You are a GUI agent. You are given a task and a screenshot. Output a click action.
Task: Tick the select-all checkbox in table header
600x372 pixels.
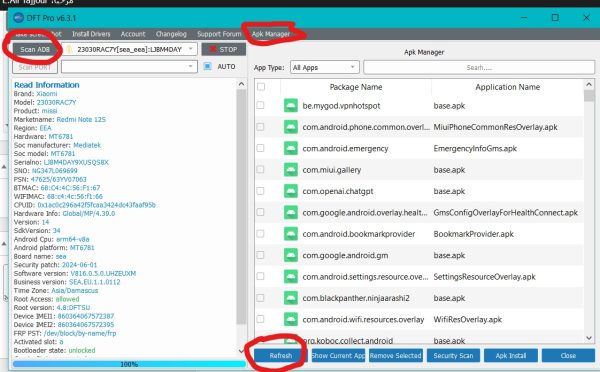[x=261, y=87]
